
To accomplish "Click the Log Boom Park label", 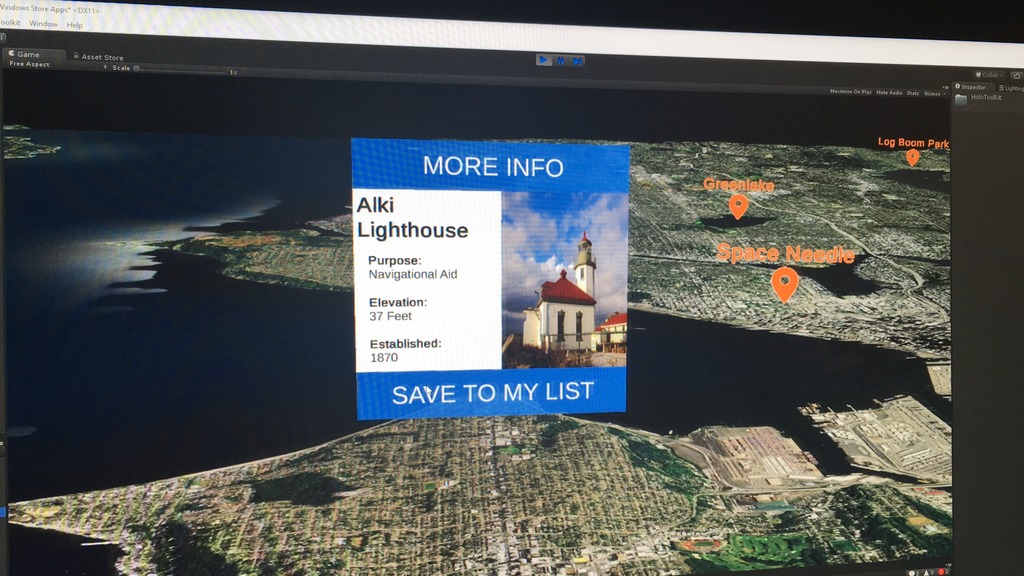I will point(913,142).
